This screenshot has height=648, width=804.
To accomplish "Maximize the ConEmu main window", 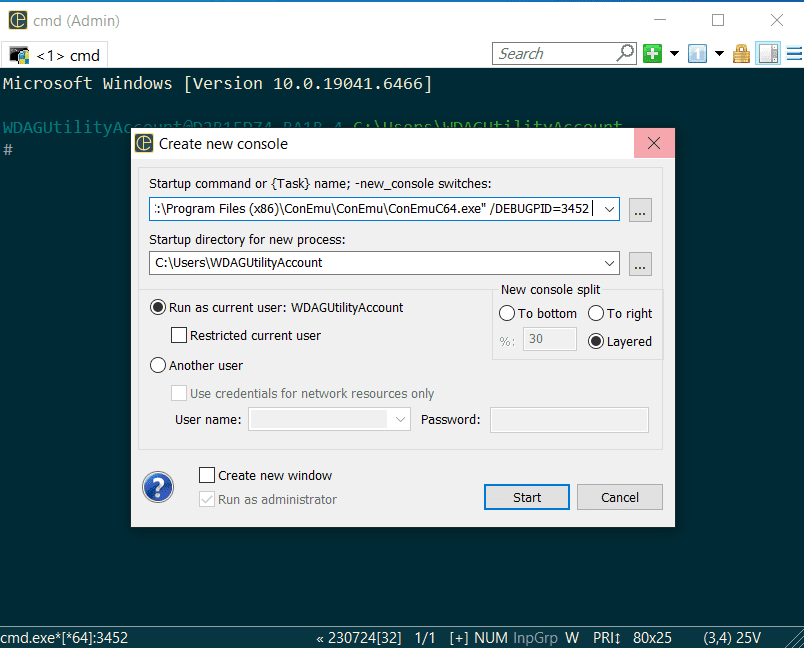I will (718, 21).
